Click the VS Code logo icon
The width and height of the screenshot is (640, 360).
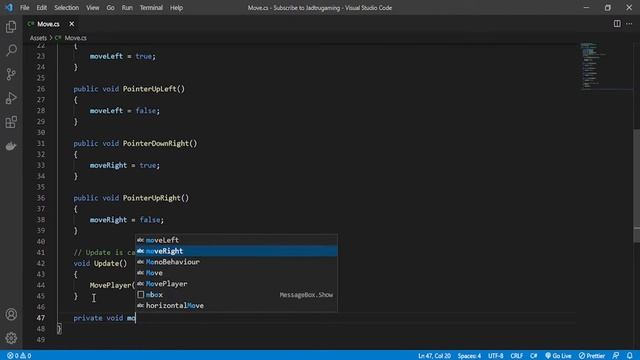(9, 7)
